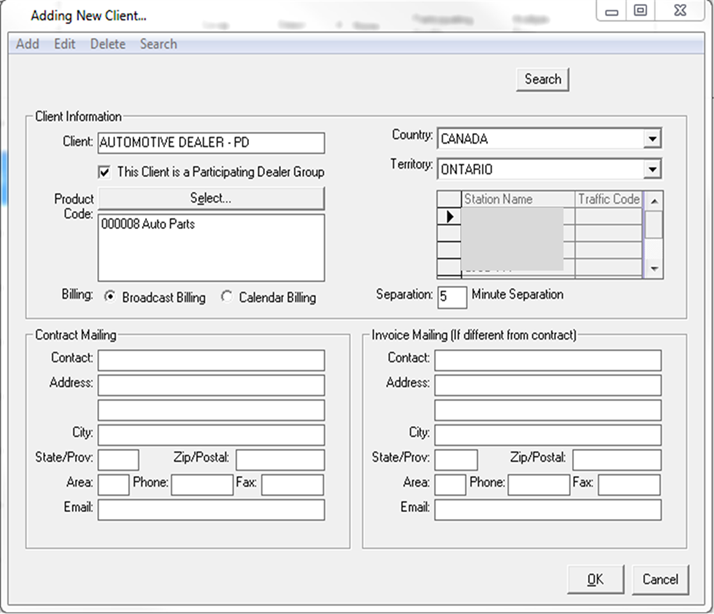The width and height of the screenshot is (714, 614).
Task: Click Contract Mailing Contact field
Action: [x=211, y=360]
